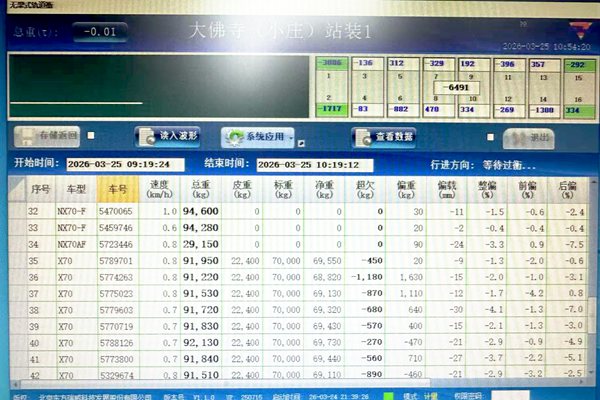Select sensor cell 1 showing 3886
This screenshot has width=600, height=400.
[330, 64]
